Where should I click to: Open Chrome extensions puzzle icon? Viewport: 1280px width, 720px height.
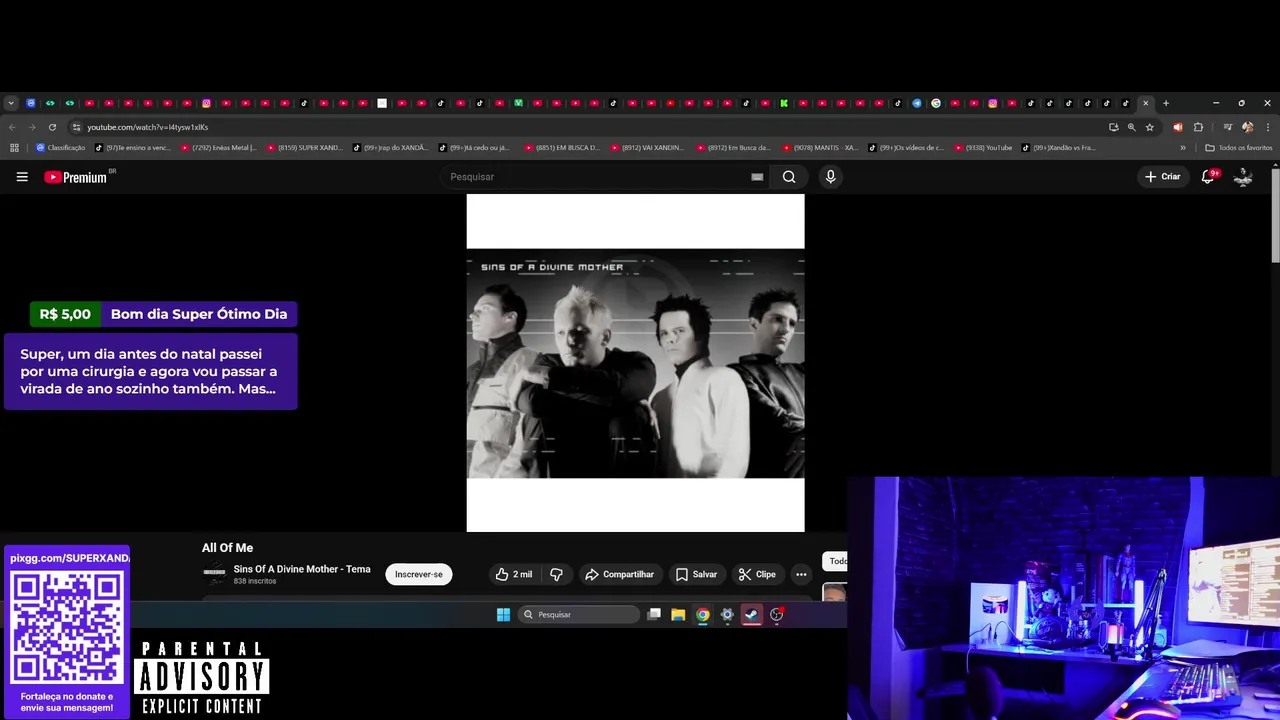[1198, 127]
